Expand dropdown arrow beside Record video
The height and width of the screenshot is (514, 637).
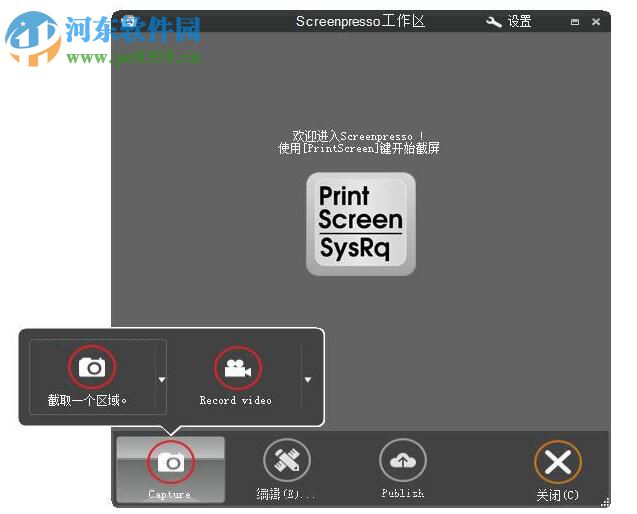pyautogui.click(x=308, y=379)
